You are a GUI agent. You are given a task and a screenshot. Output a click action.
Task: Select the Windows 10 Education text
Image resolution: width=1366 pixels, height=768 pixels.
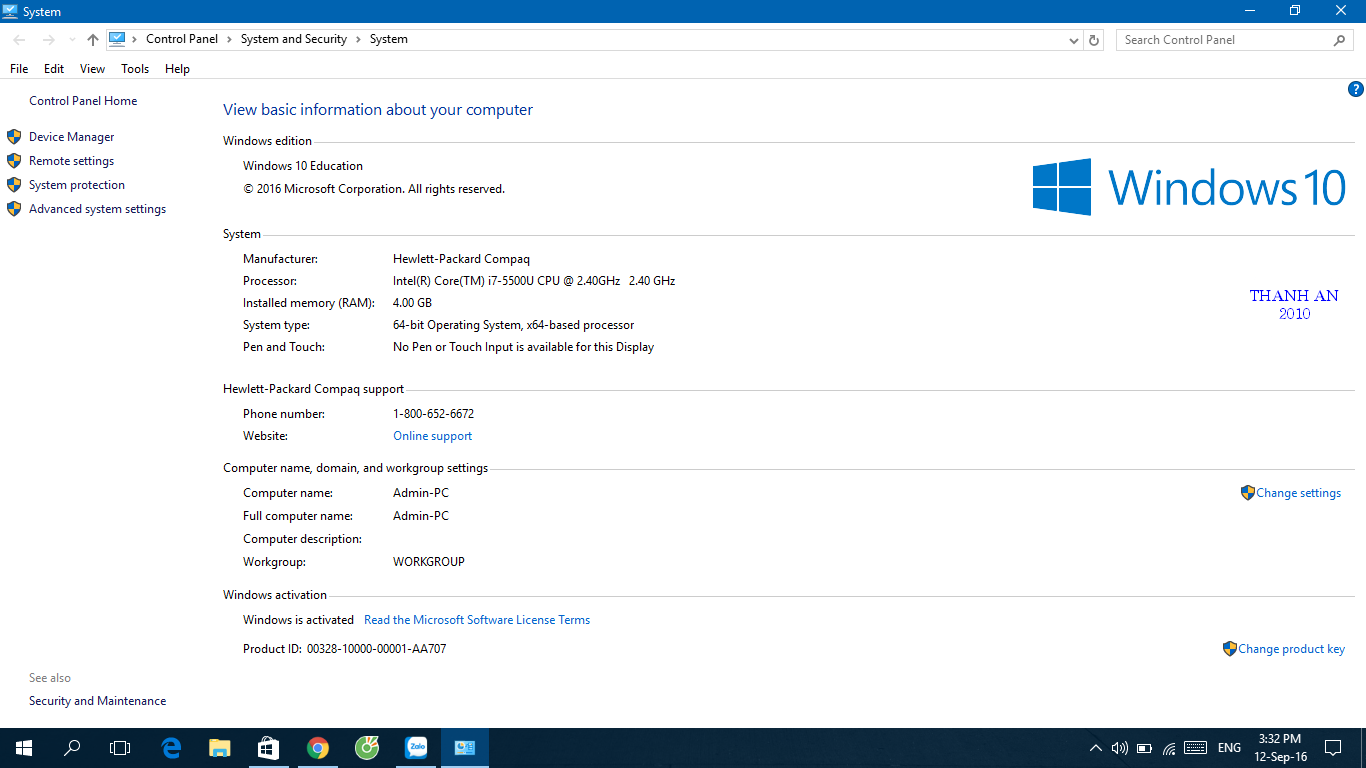(303, 166)
